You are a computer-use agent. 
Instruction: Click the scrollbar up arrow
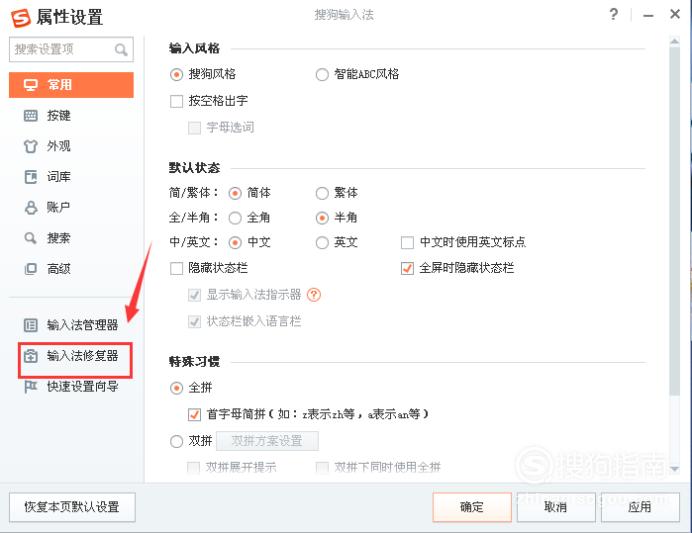[674, 41]
